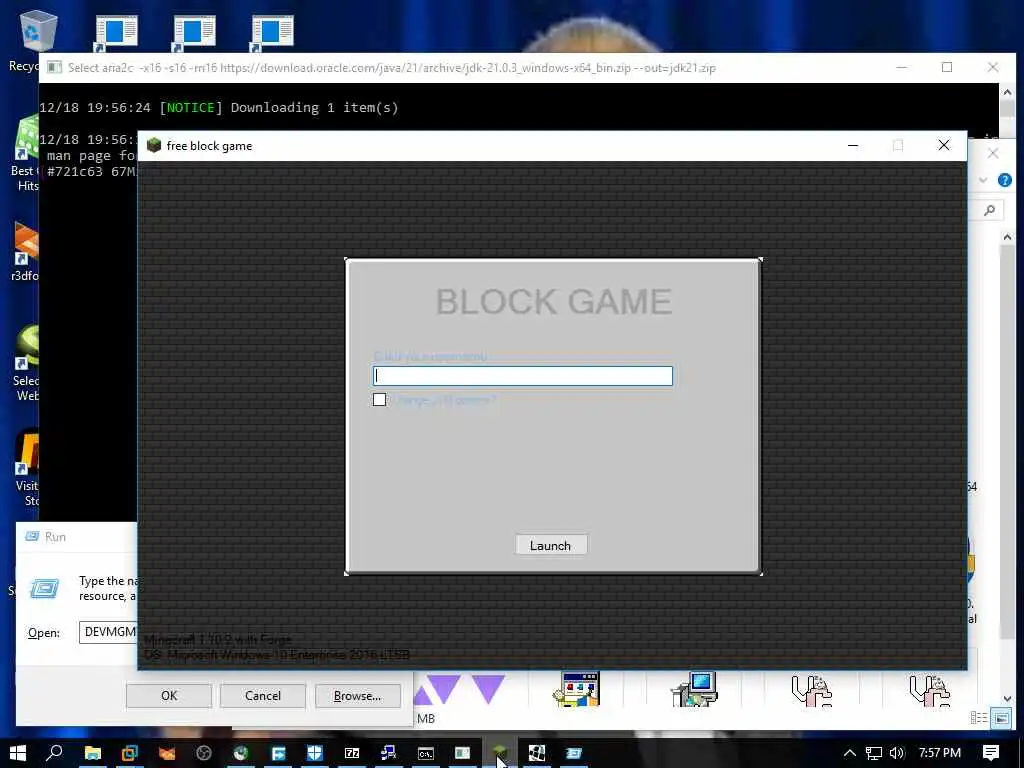
Task: Click the console window scroll-up arrow
Action: (1007, 92)
